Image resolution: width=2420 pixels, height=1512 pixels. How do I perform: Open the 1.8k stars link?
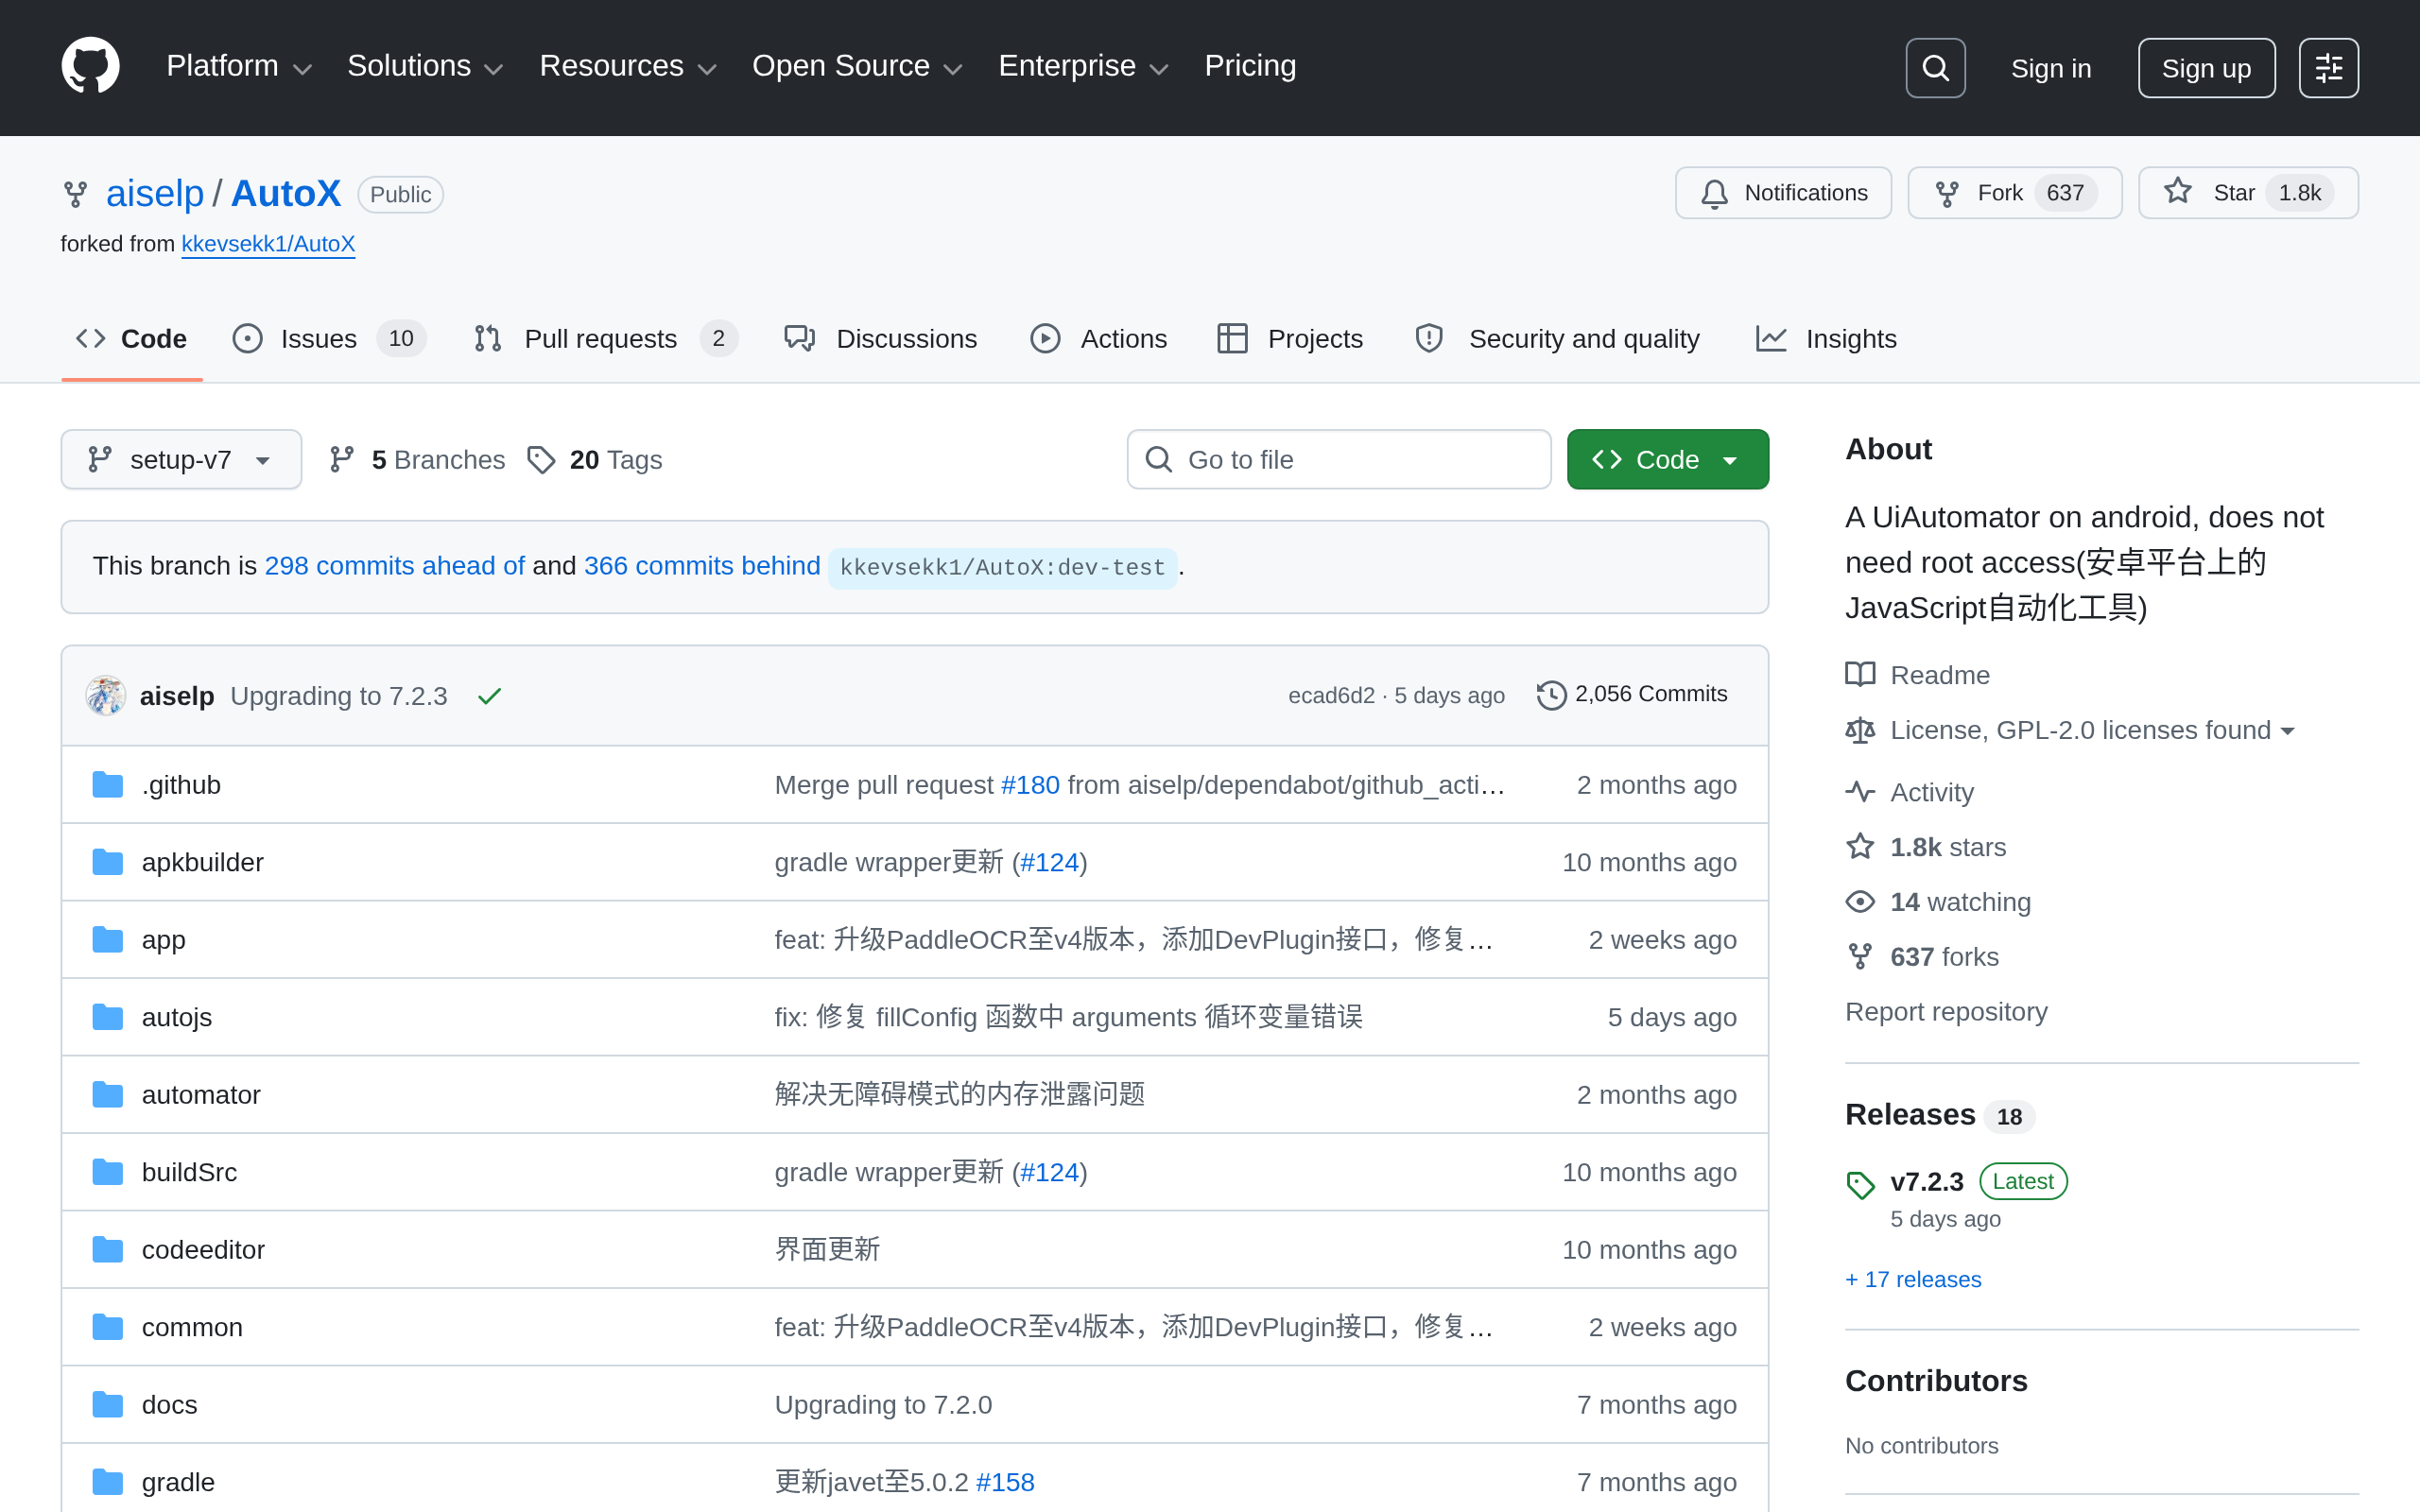pos(1948,847)
